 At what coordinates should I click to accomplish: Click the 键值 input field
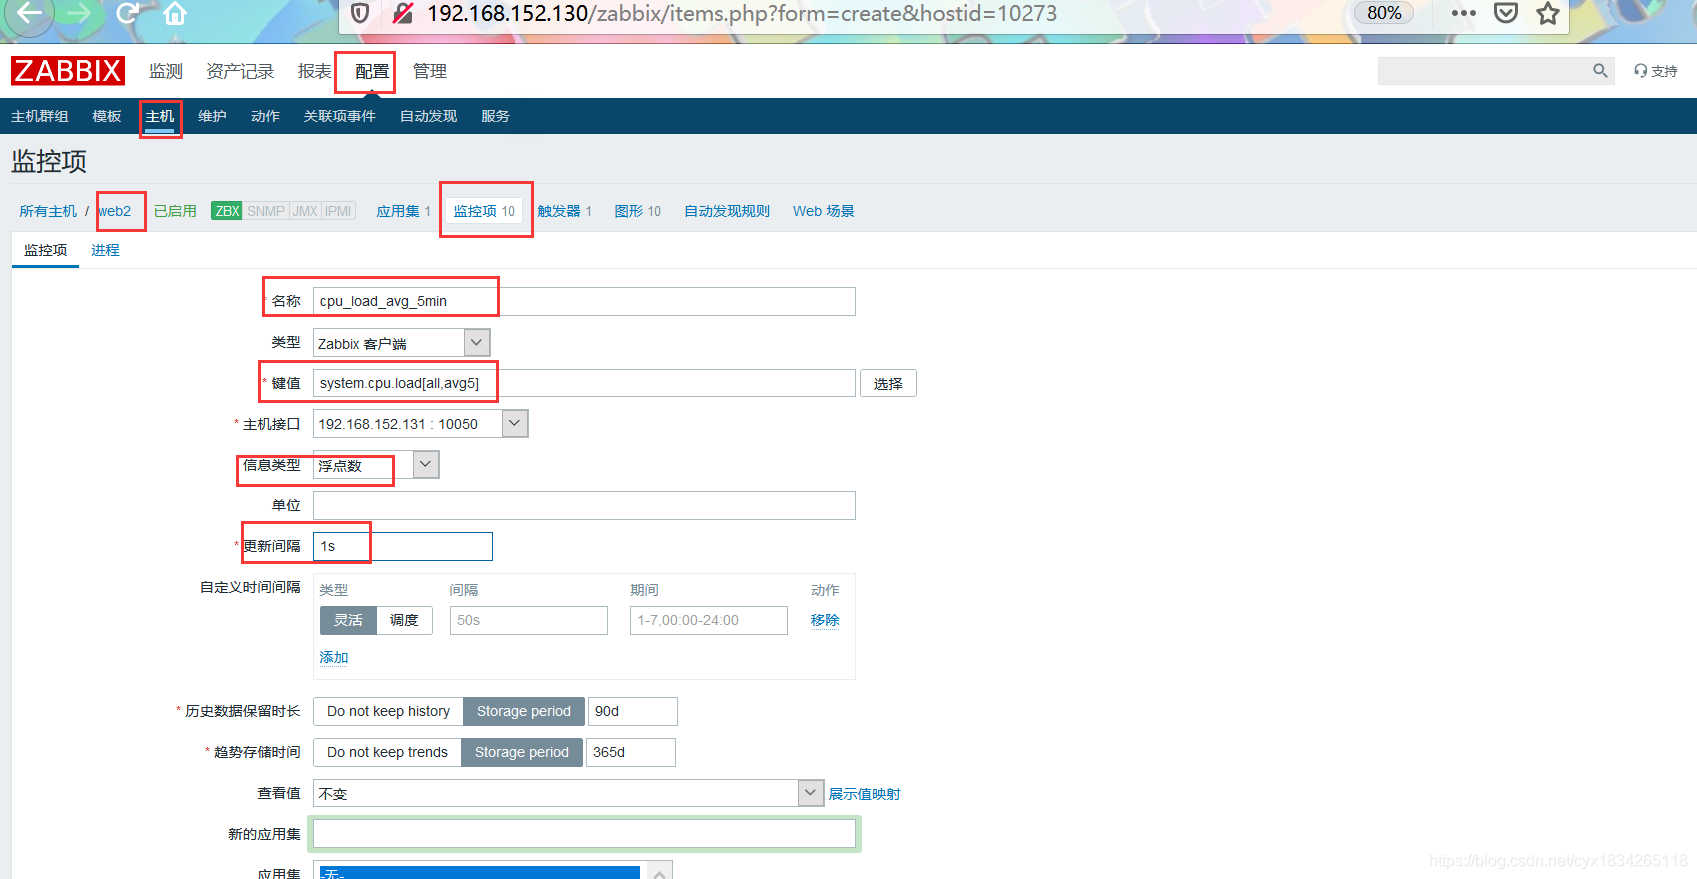coord(584,383)
